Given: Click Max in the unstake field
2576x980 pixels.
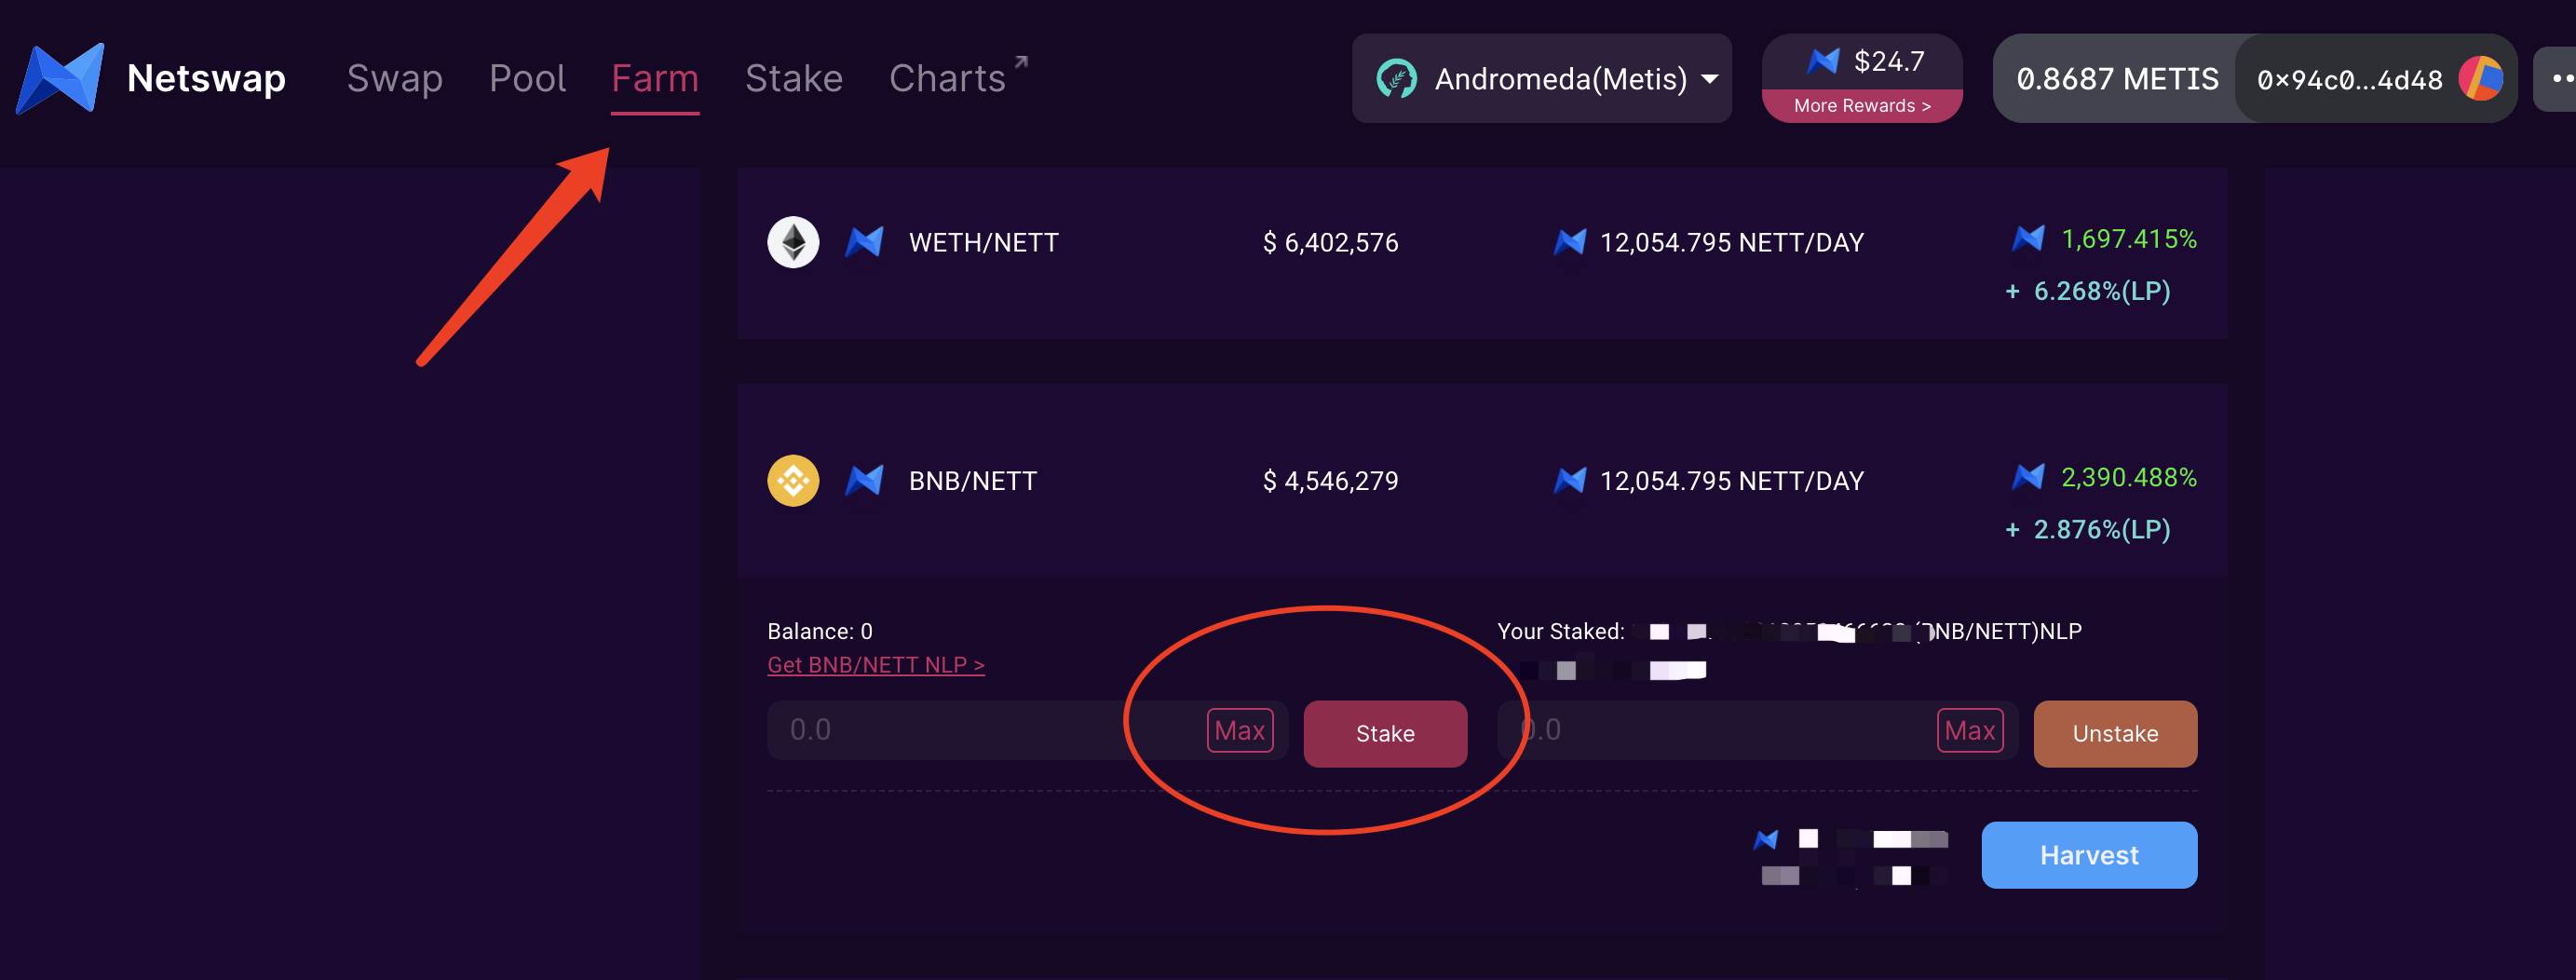Looking at the screenshot, I should click(x=1970, y=731).
